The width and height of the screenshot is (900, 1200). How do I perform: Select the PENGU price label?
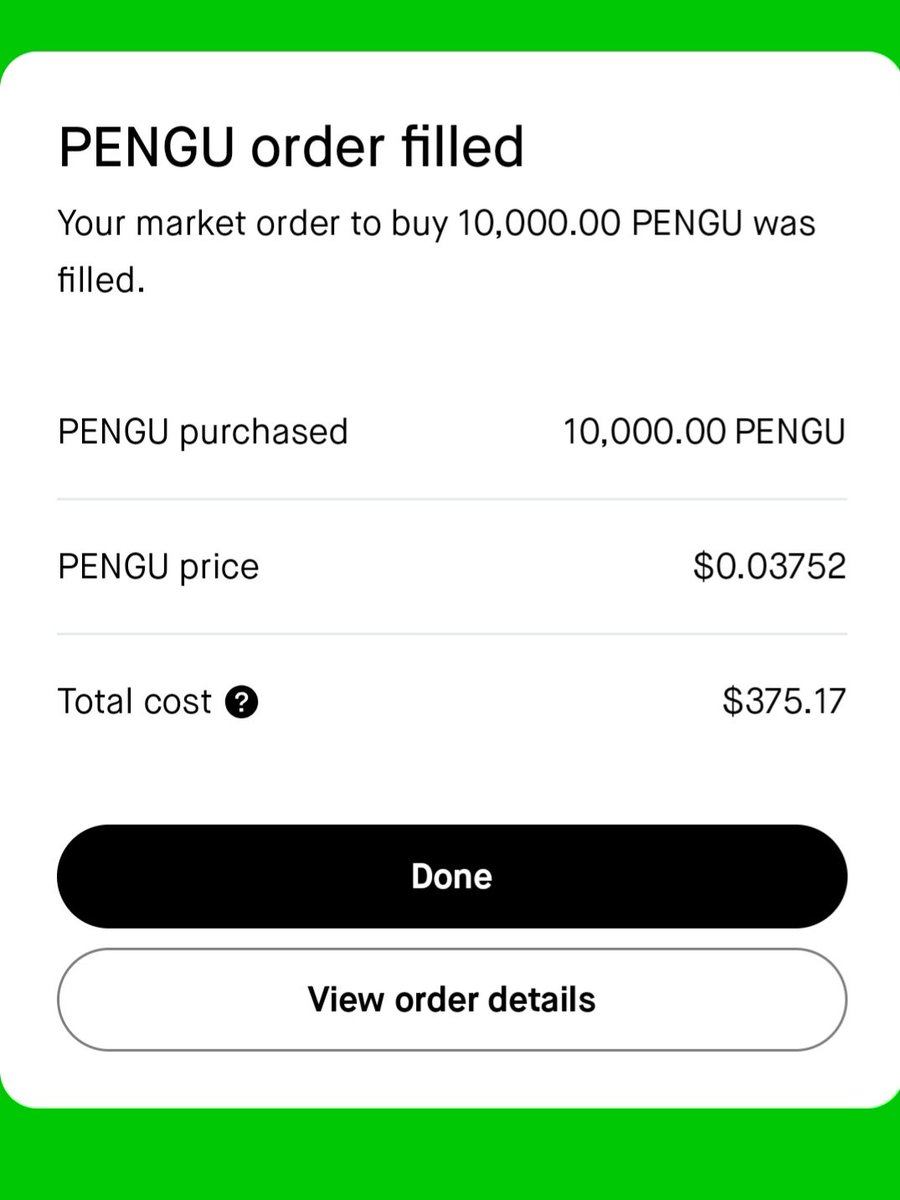[x=158, y=567]
